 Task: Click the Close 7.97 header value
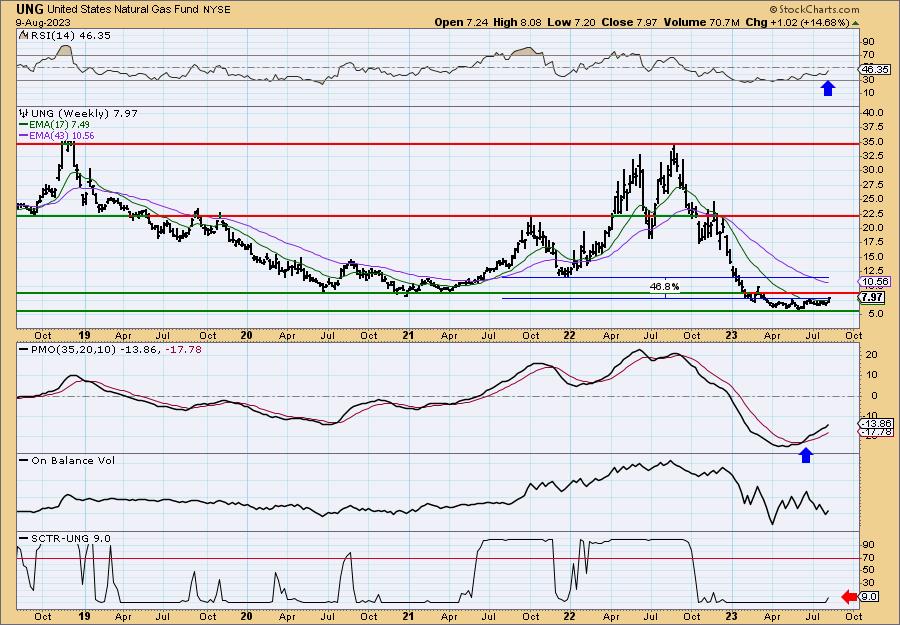628,22
